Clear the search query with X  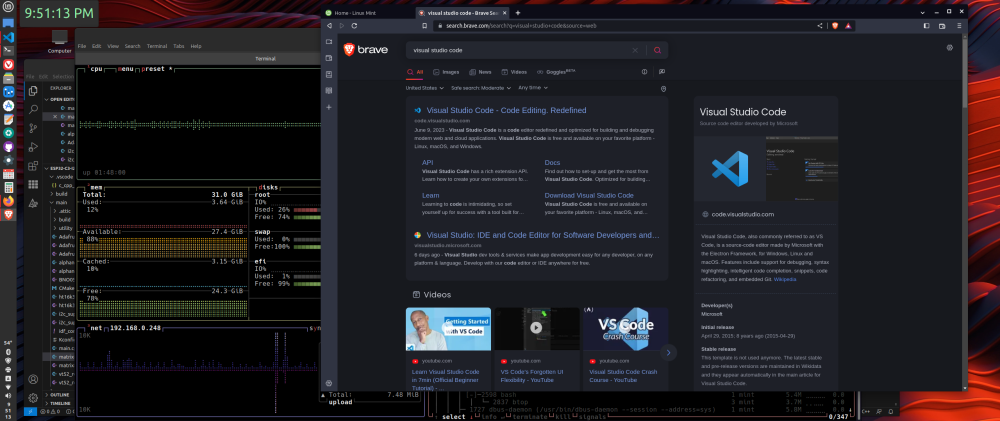(635, 50)
